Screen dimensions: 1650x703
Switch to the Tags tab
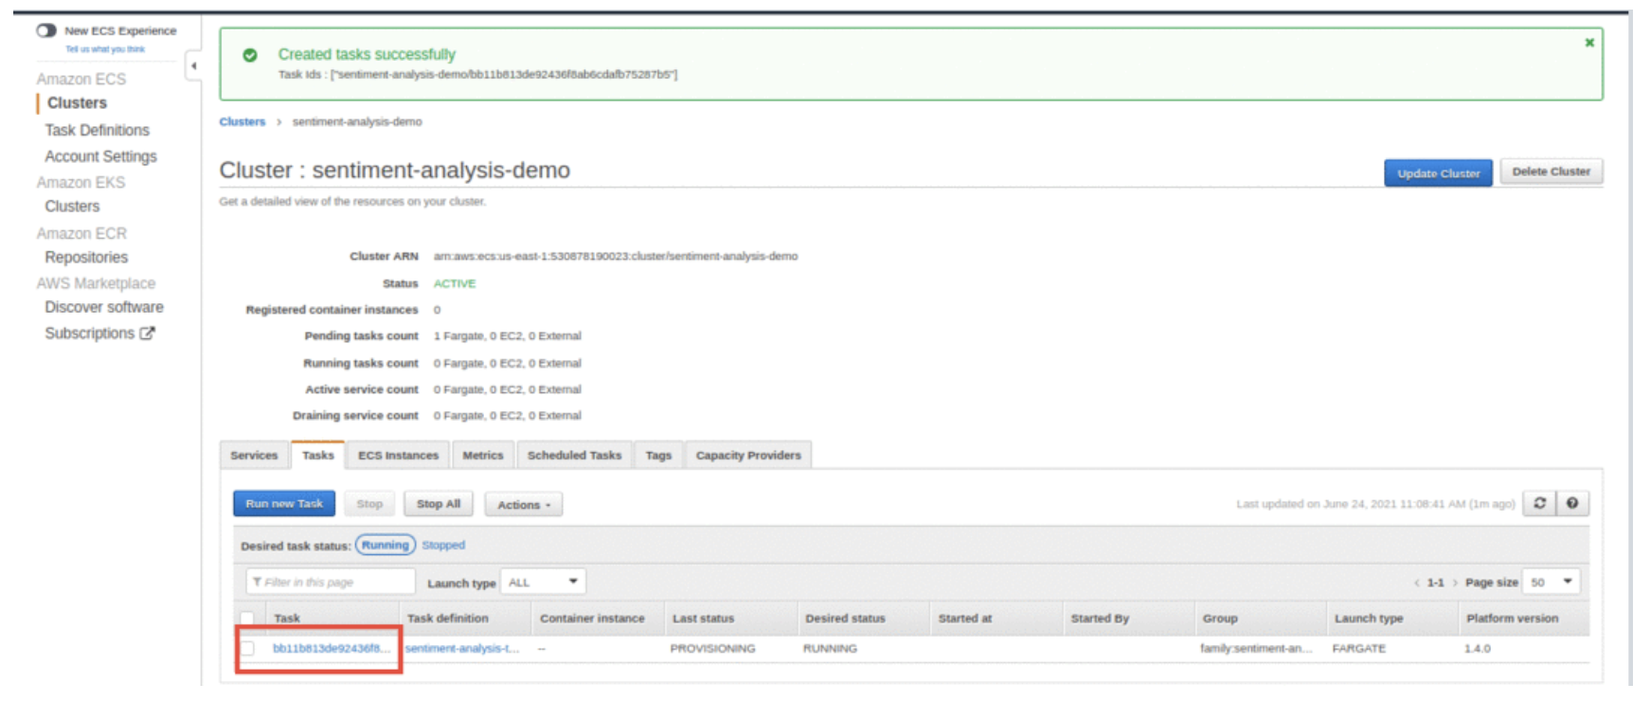pos(658,455)
